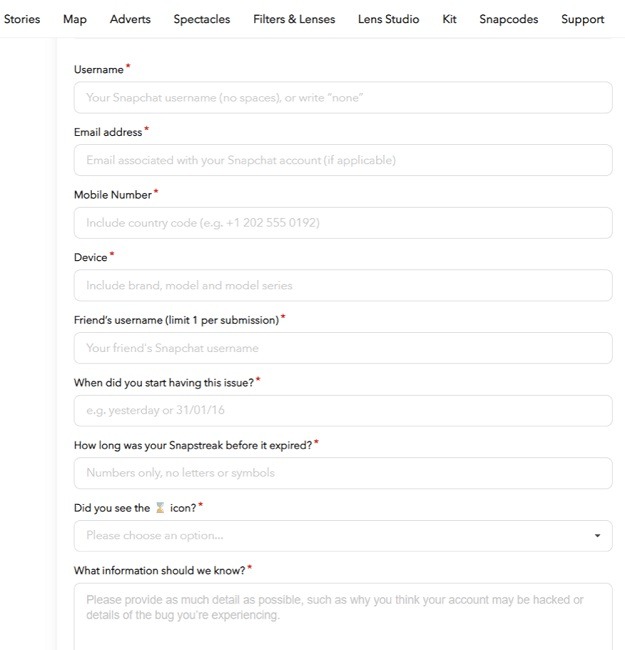Select the Snapstreak length field
625x650 pixels.
[342, 473]
